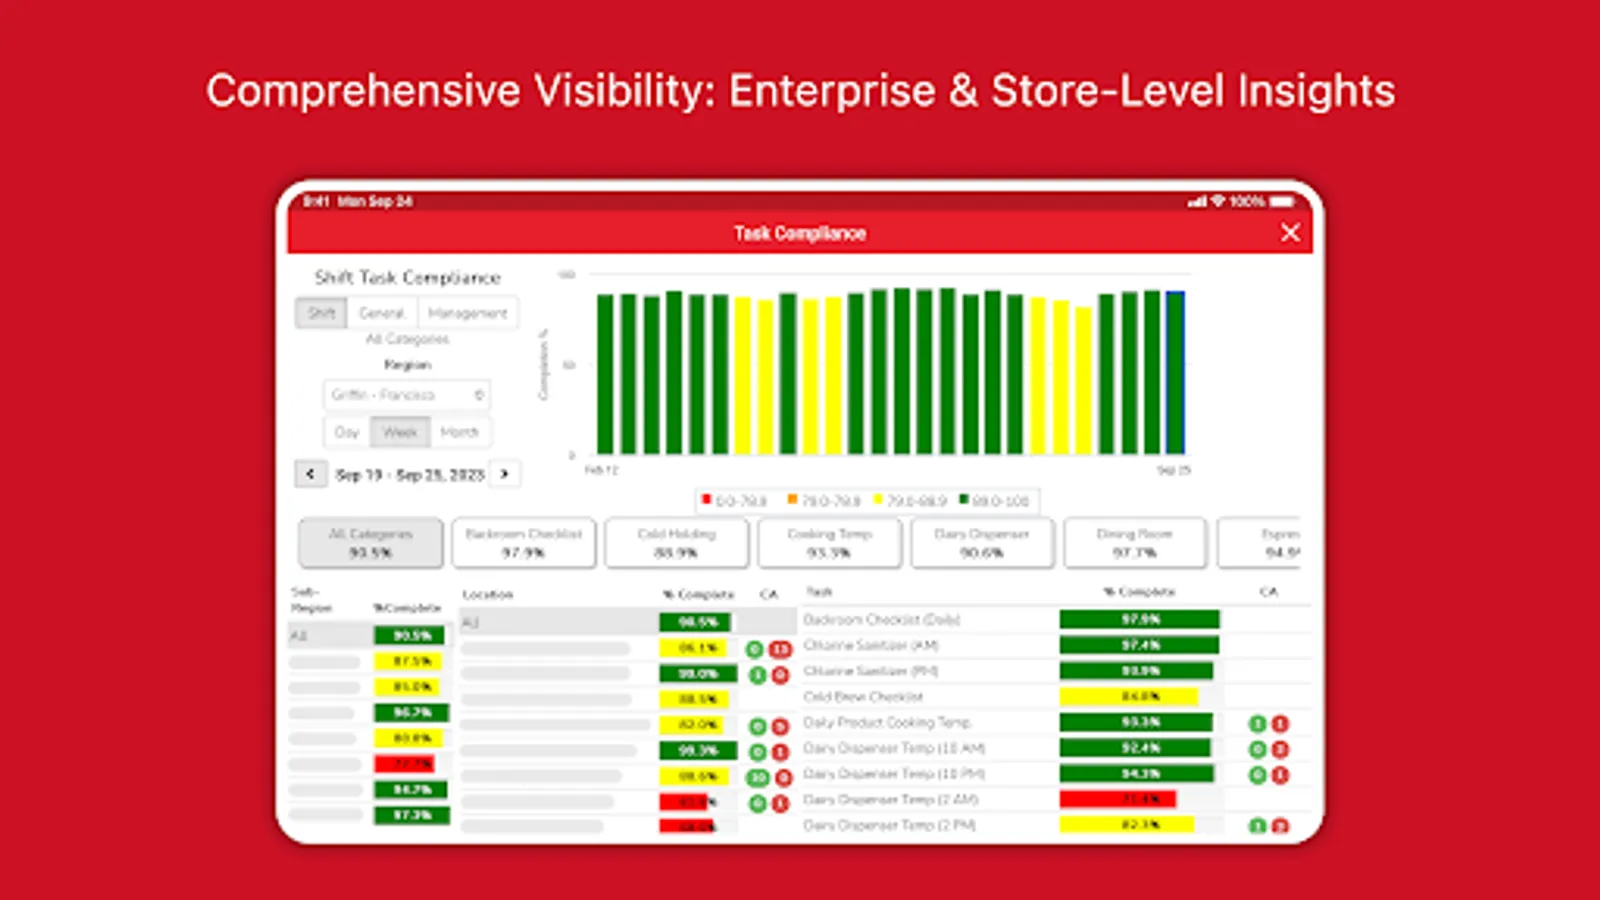
Task: Click the All row in Sub-Region table
Action: tap(370, 635)
